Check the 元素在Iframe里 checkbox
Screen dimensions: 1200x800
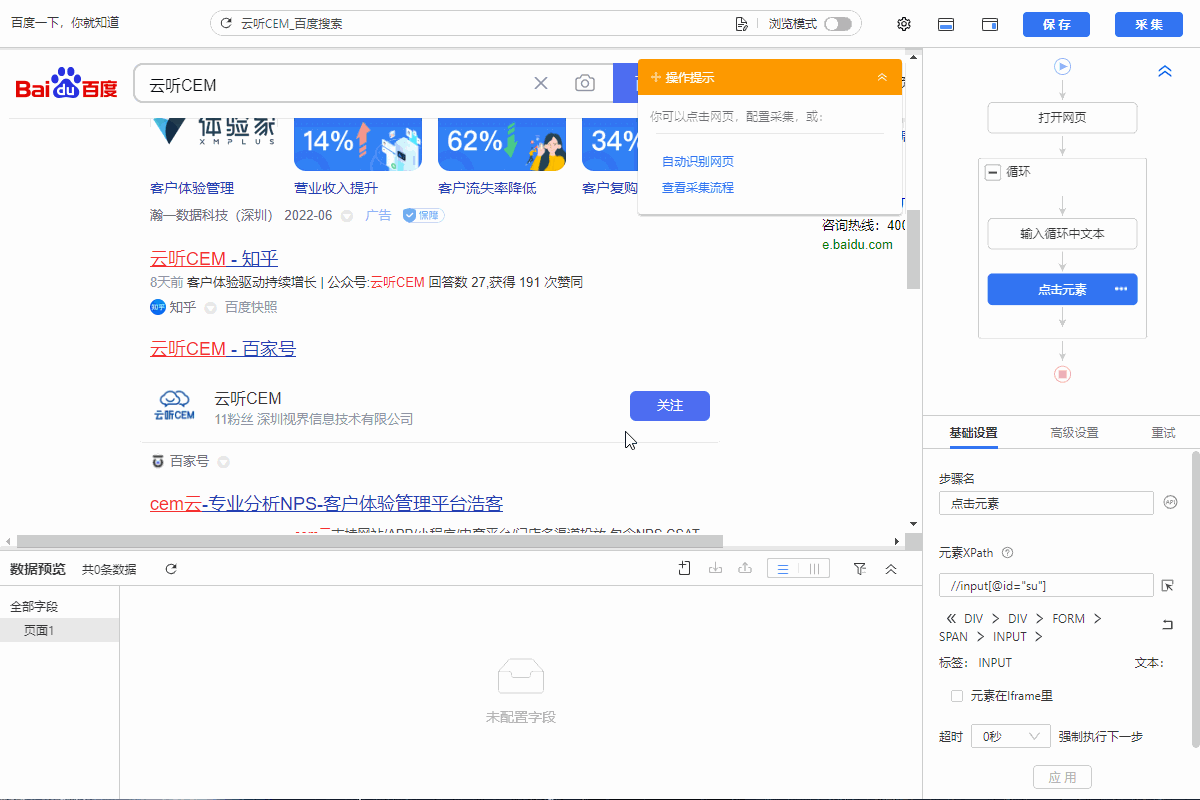(x=957, y=696)
